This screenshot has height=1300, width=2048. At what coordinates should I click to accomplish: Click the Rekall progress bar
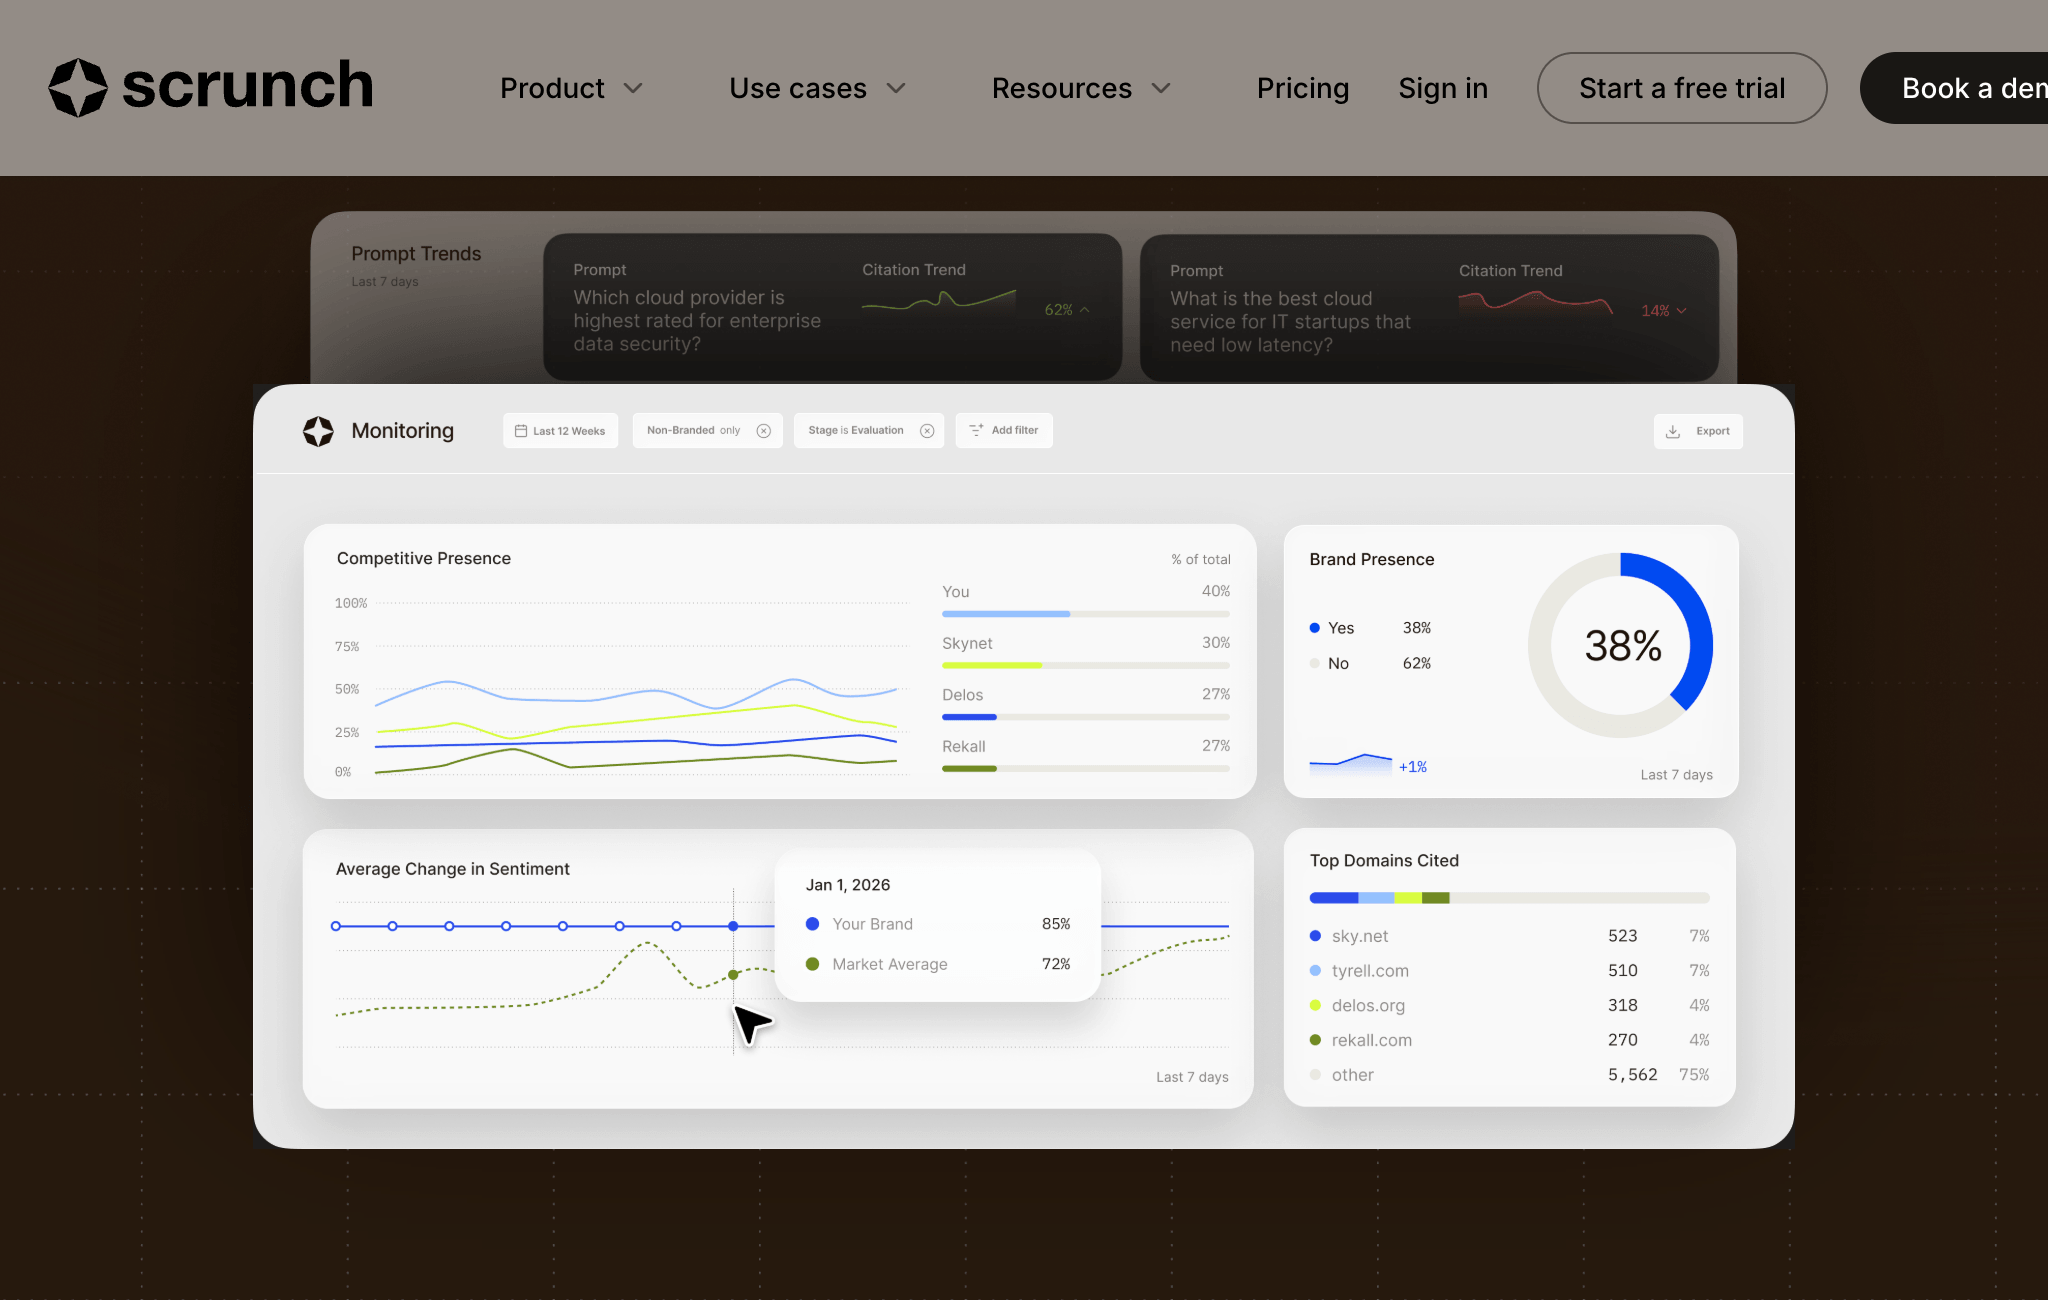1086,769
